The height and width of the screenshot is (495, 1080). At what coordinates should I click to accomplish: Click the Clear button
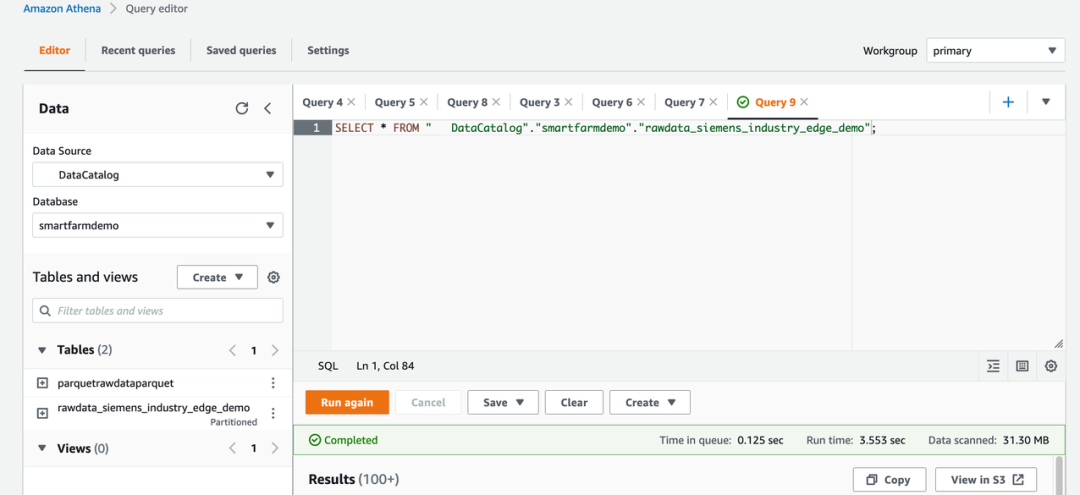click(574, 402)
